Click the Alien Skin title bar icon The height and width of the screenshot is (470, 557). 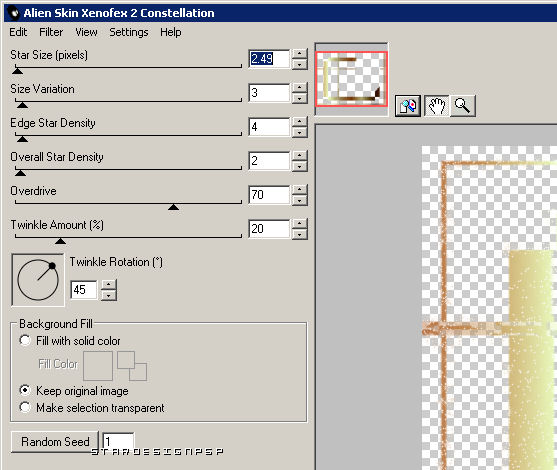click(x=14, y=13)
